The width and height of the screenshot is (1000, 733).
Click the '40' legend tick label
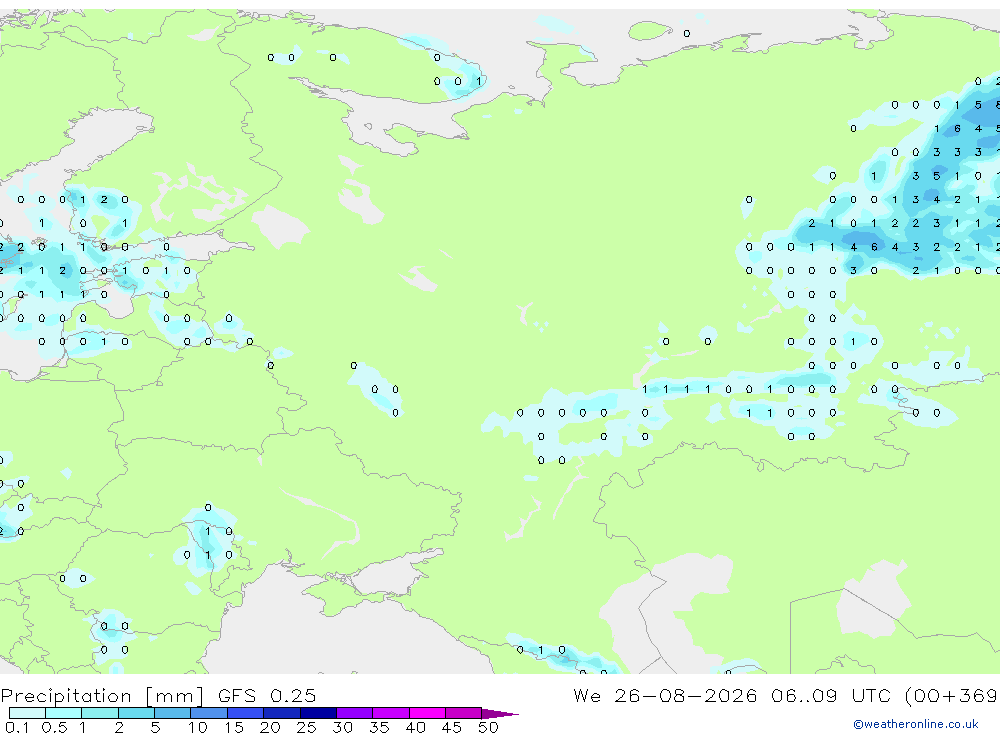pyautogui.click(x=415, y=727)
